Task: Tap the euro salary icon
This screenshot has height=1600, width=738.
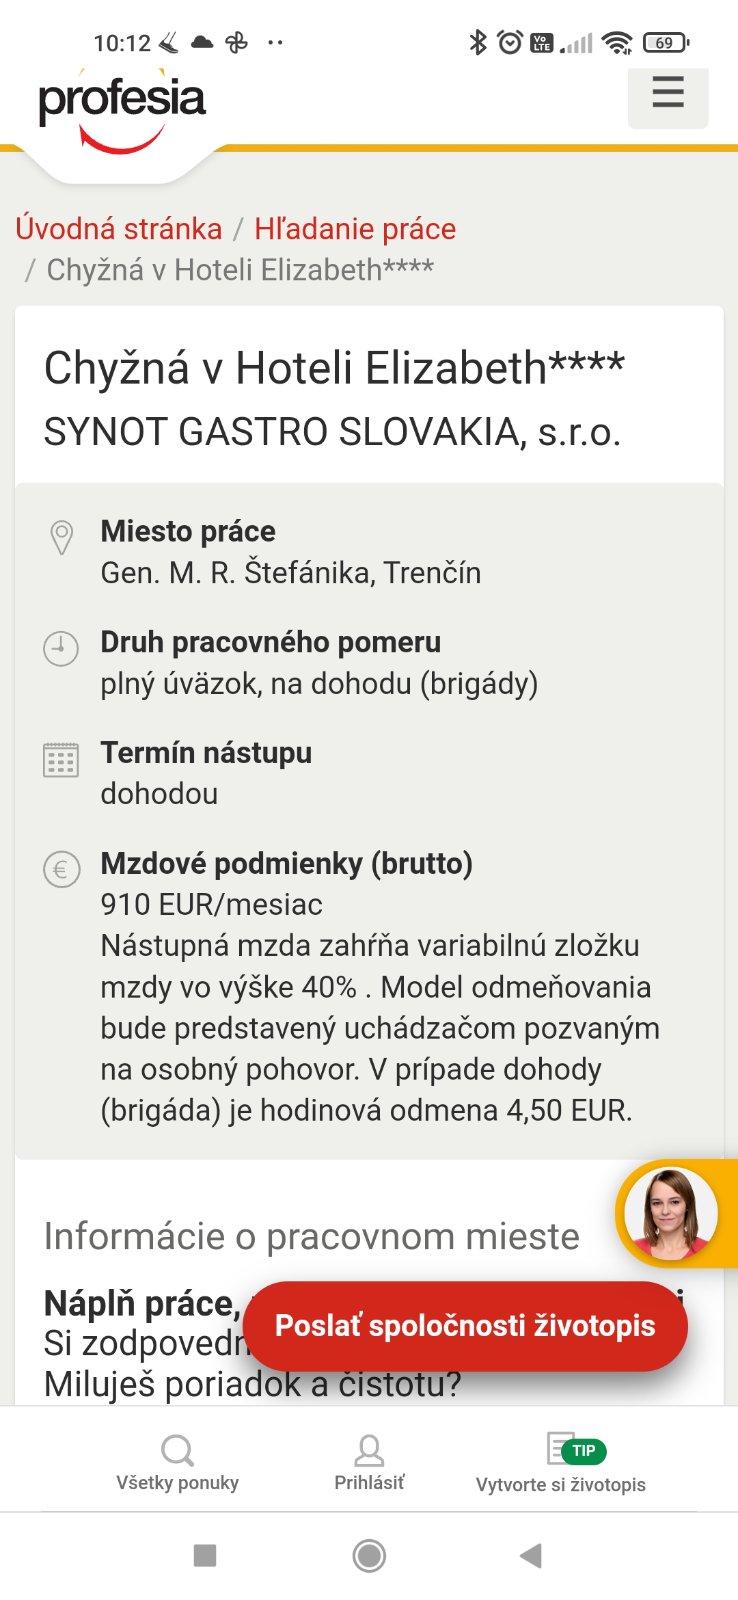Action: coord(61,869)
